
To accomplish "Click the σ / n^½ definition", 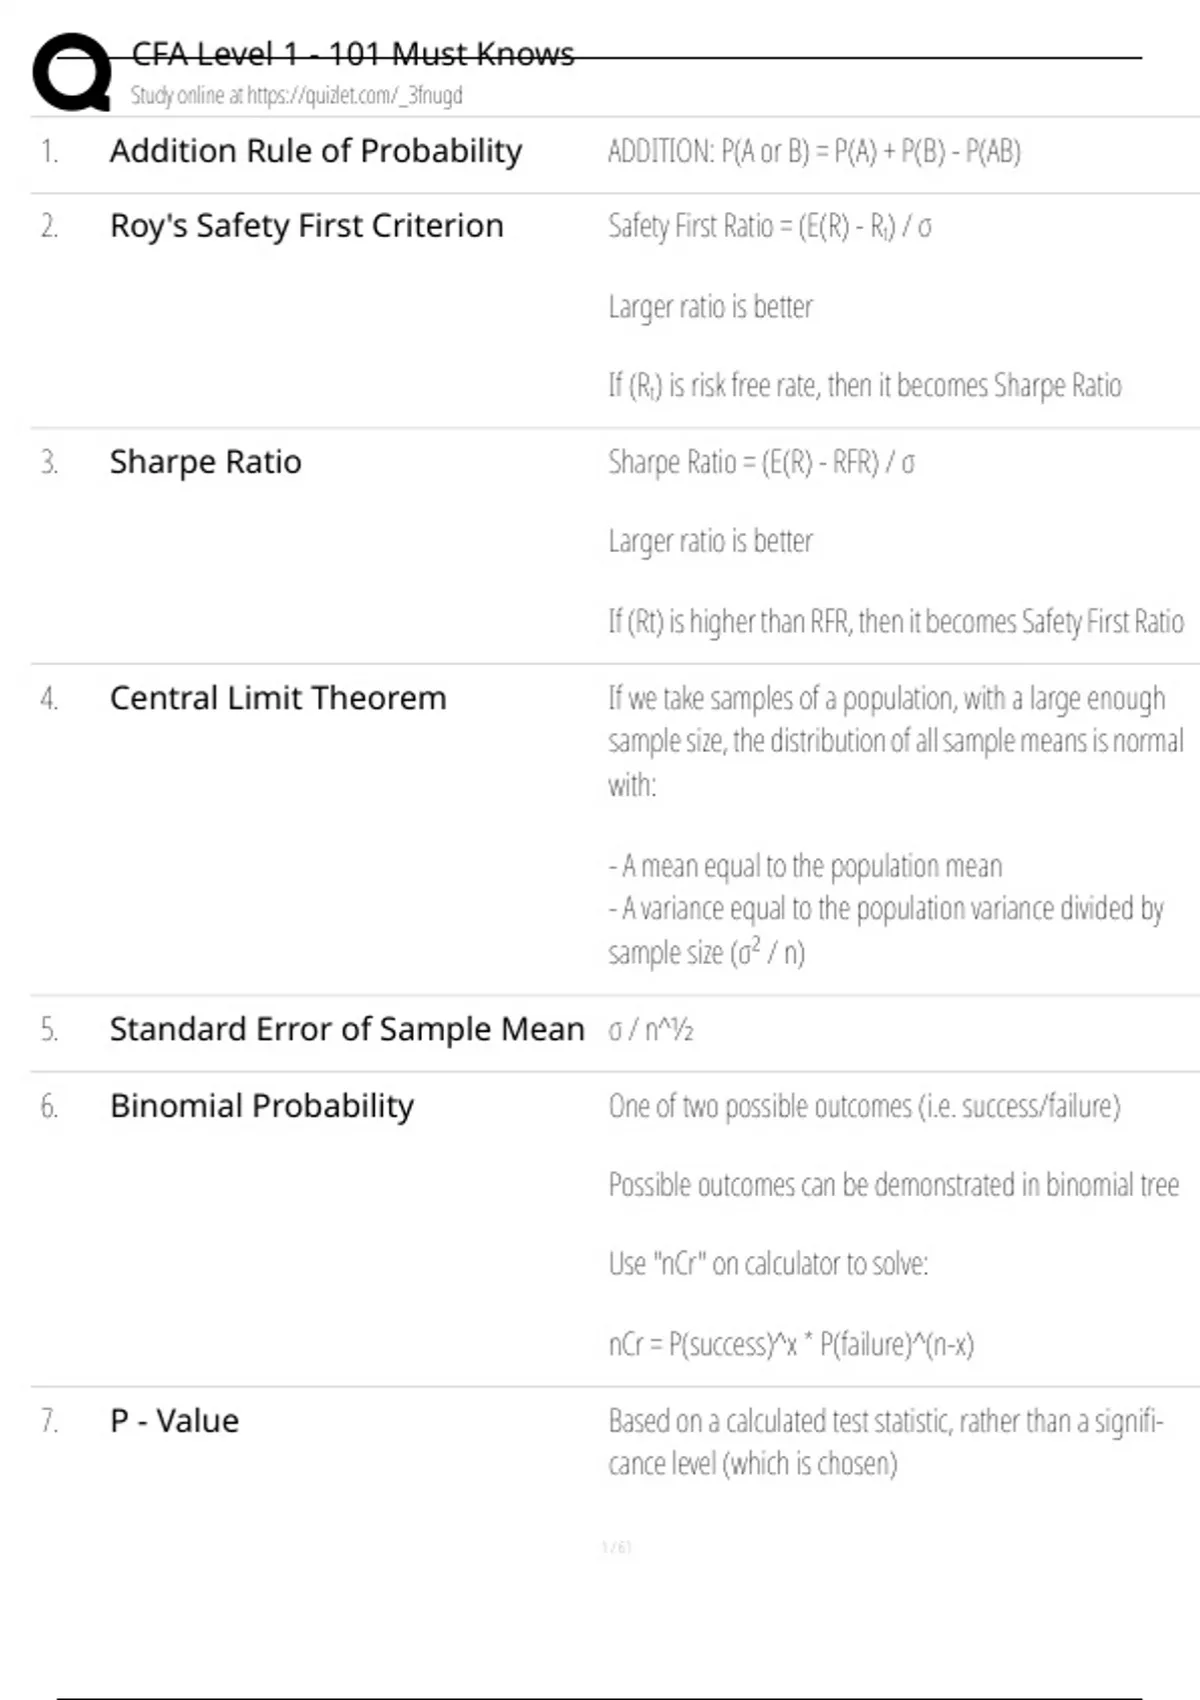I will (651, 1030).
